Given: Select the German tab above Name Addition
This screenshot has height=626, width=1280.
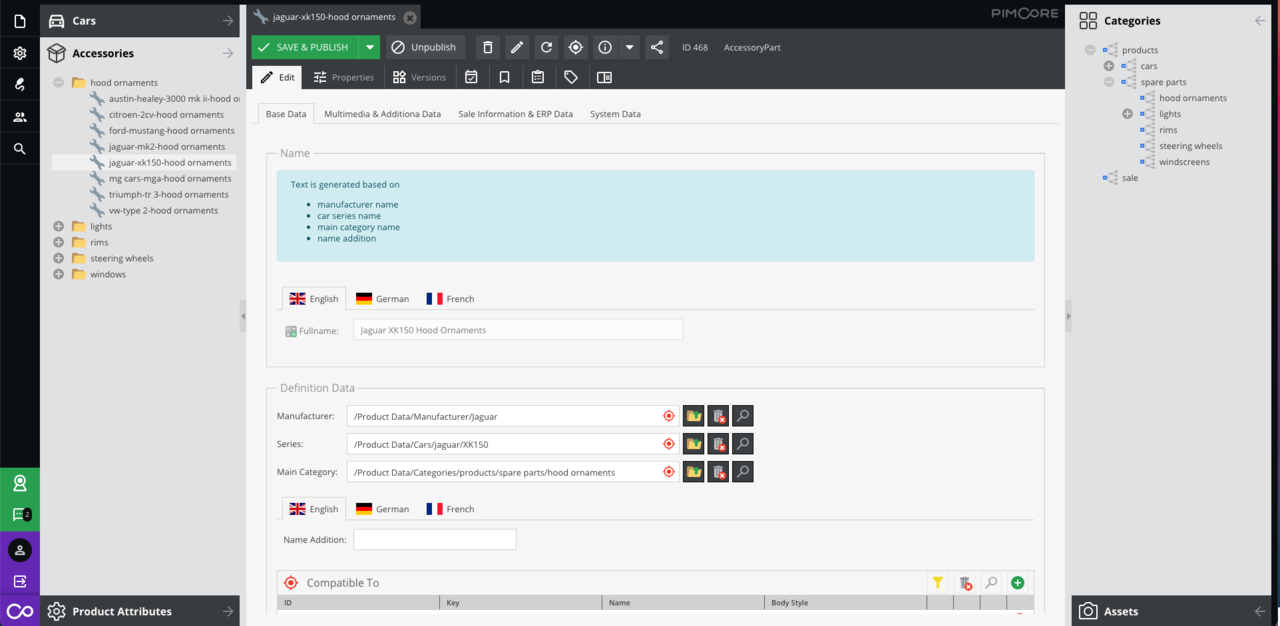Looking at the screenshot, I should 382,509.
